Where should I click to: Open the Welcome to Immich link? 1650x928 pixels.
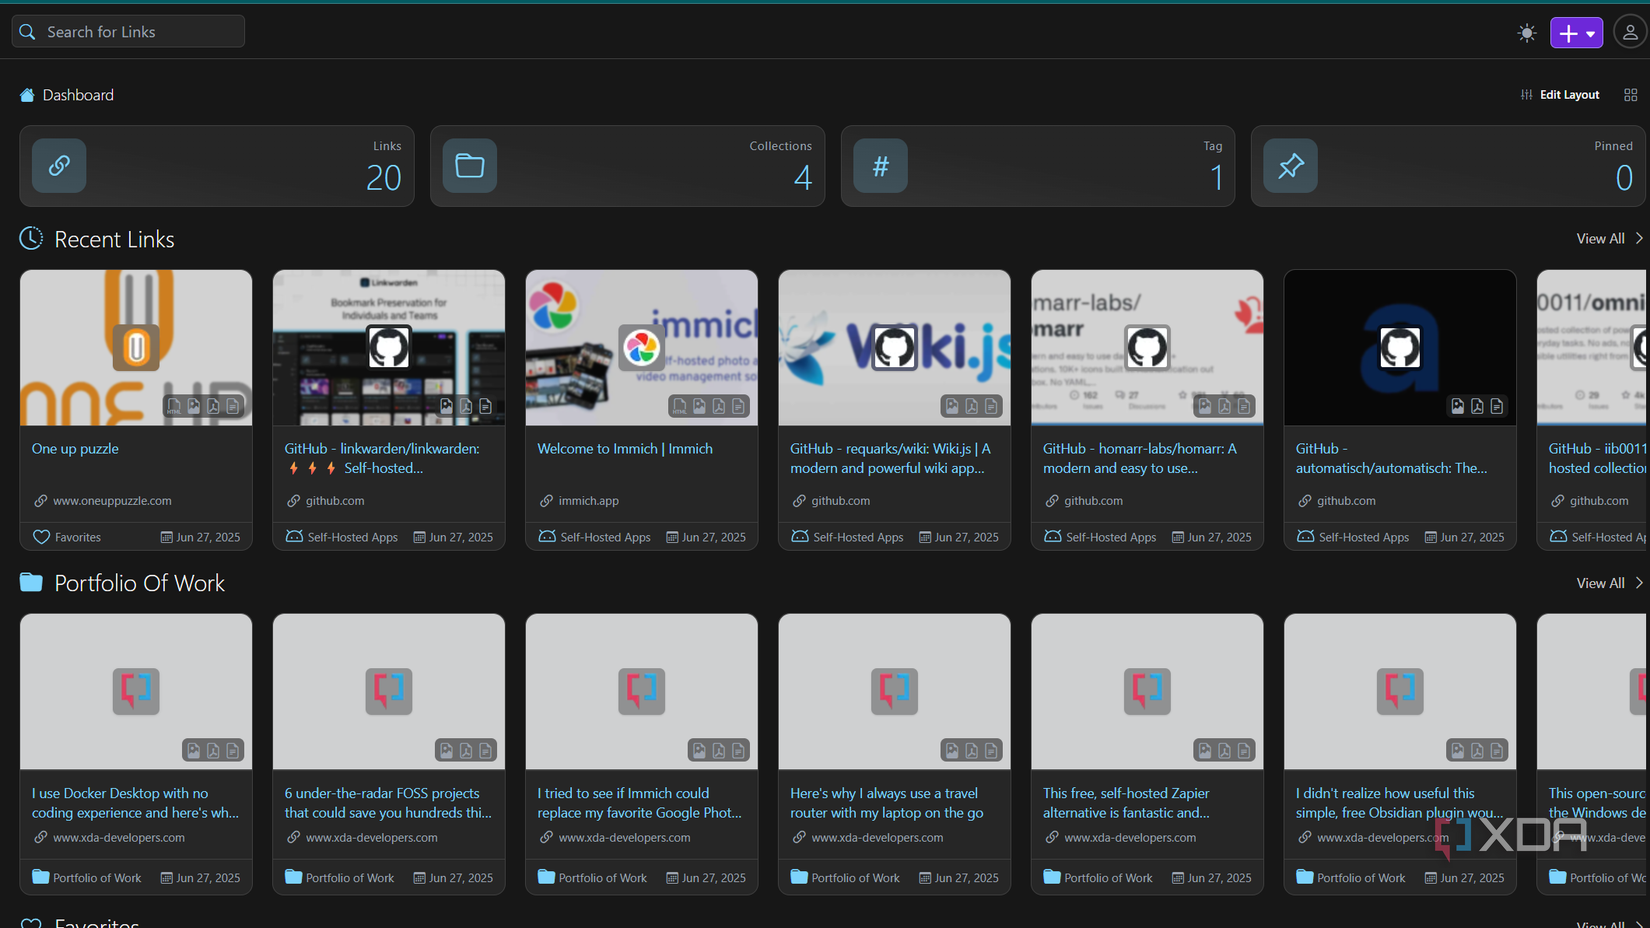[624, 448]
